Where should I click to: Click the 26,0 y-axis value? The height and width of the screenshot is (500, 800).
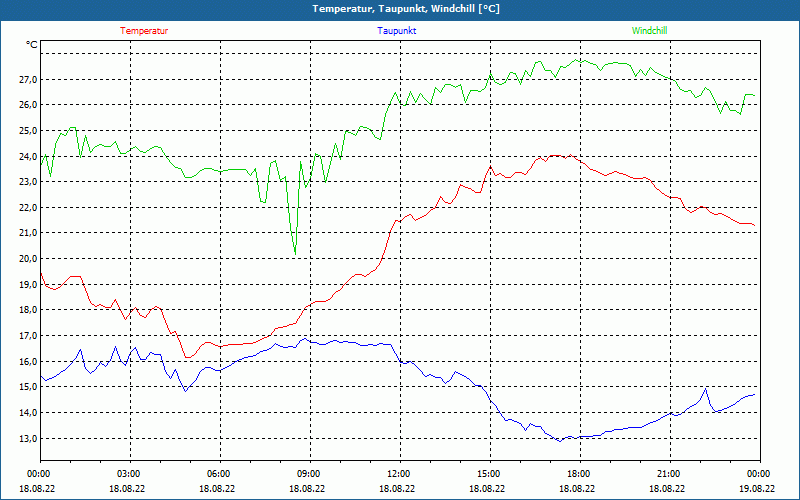click(x=29, y=105)
